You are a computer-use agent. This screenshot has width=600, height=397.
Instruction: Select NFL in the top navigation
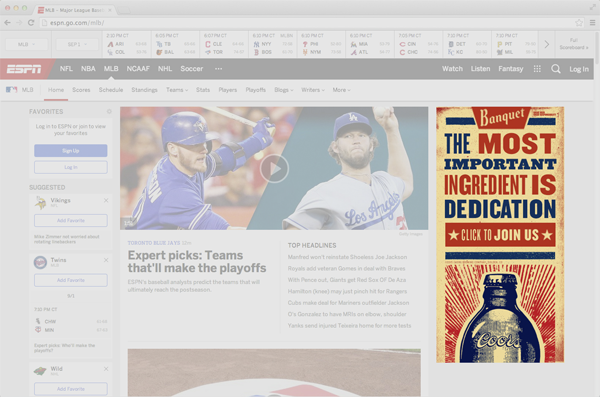tap(66, 69)
